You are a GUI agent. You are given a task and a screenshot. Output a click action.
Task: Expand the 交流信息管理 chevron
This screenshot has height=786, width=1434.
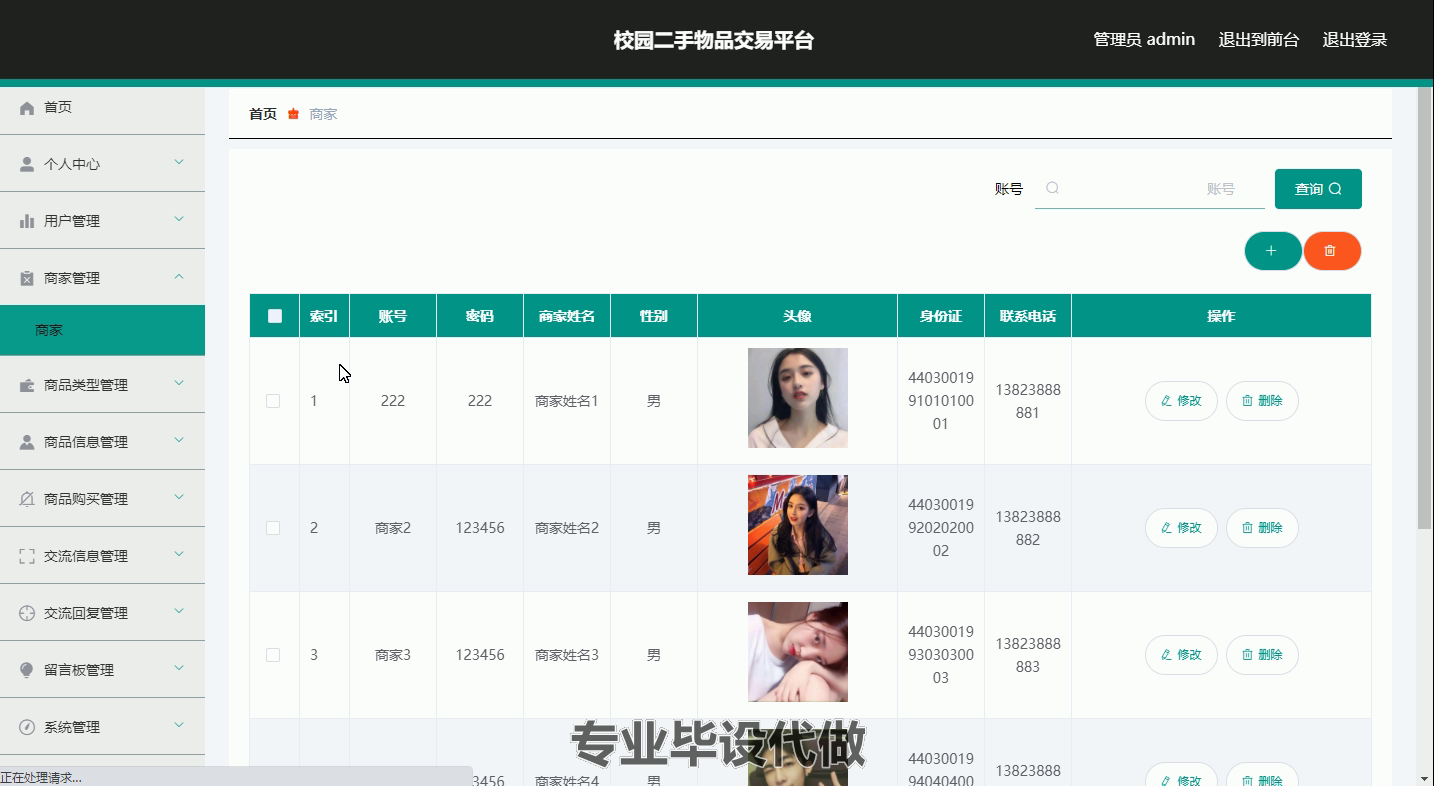179,554
